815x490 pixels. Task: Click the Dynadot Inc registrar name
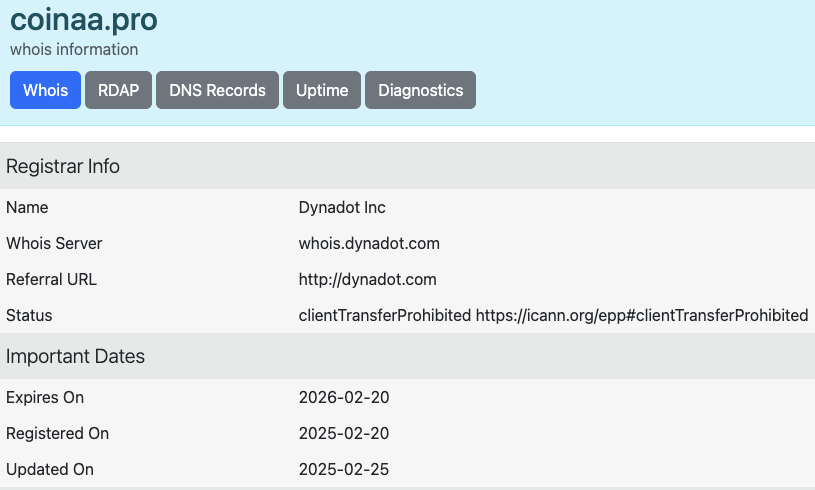tap(342, 207)
